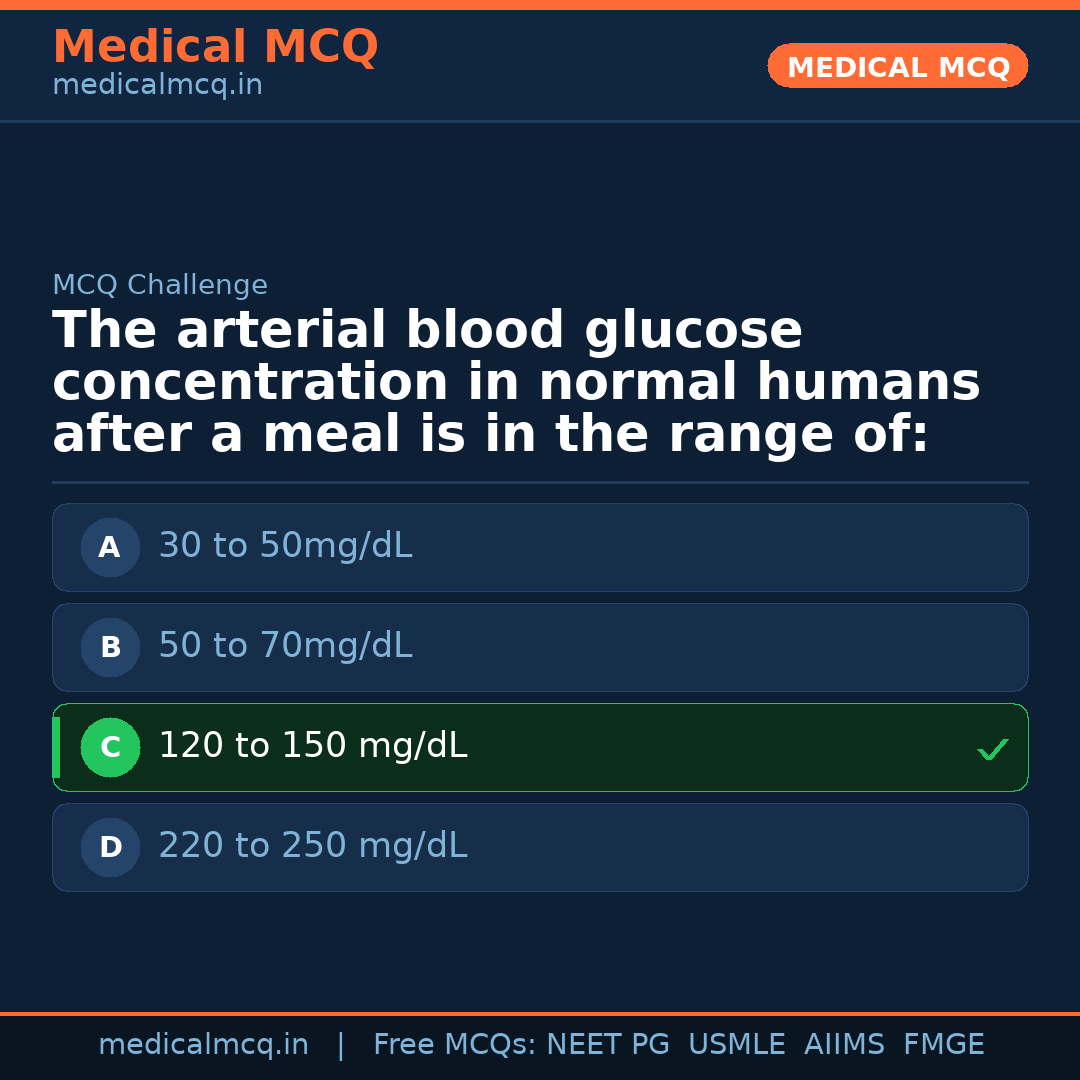The height and width of the screenshot is (1080, 1080).
Task: Select the answer "30 to 50mg/dL"
Action: click(285, 546)
